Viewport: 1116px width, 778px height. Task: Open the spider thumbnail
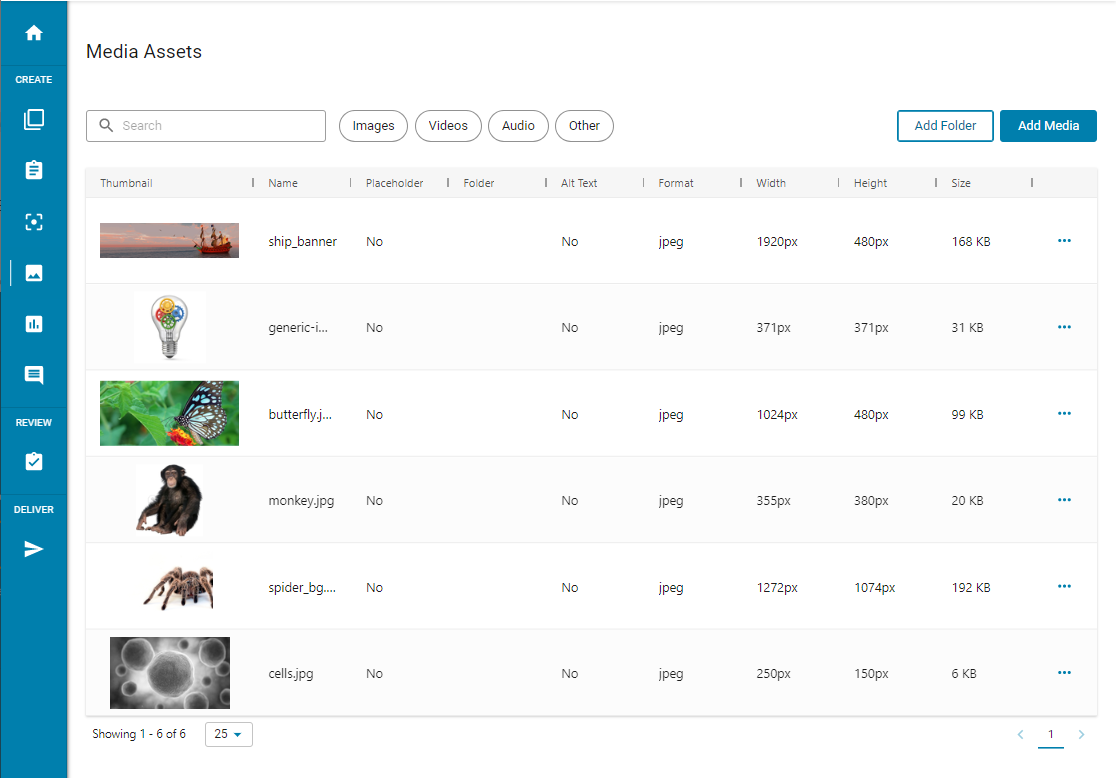[178, 587]
